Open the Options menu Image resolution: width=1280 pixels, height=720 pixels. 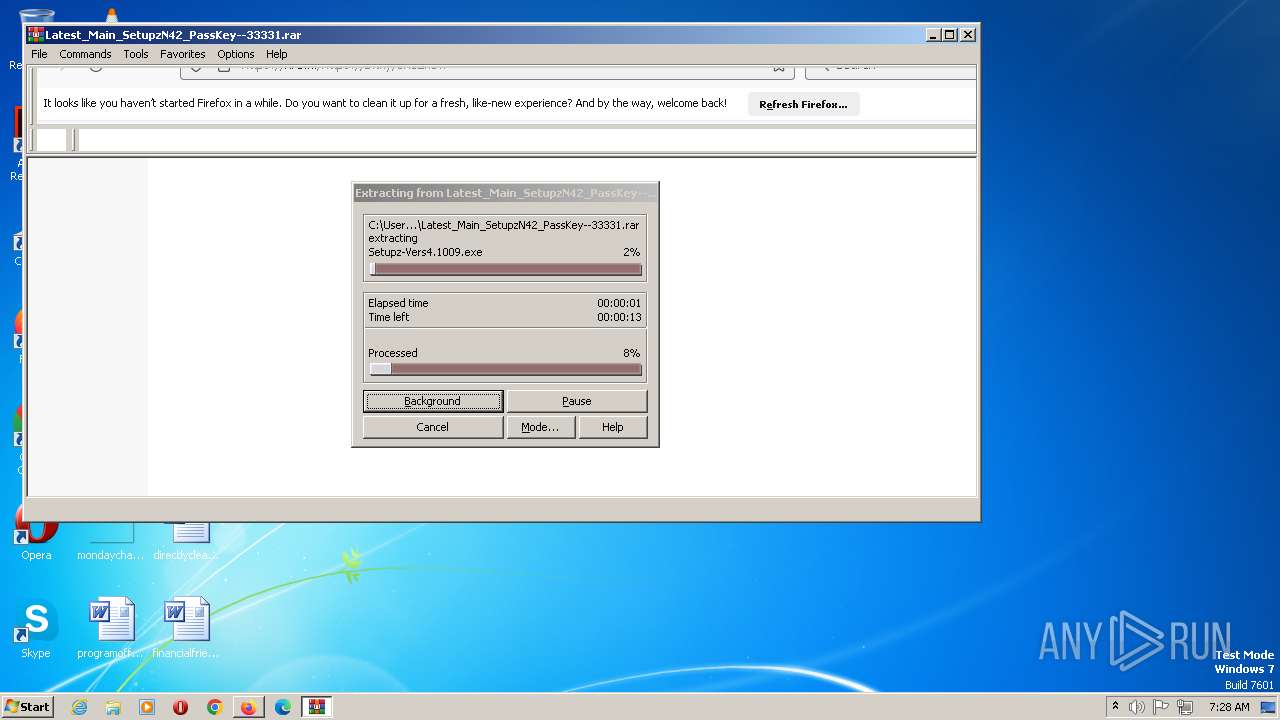click(236, 54)
